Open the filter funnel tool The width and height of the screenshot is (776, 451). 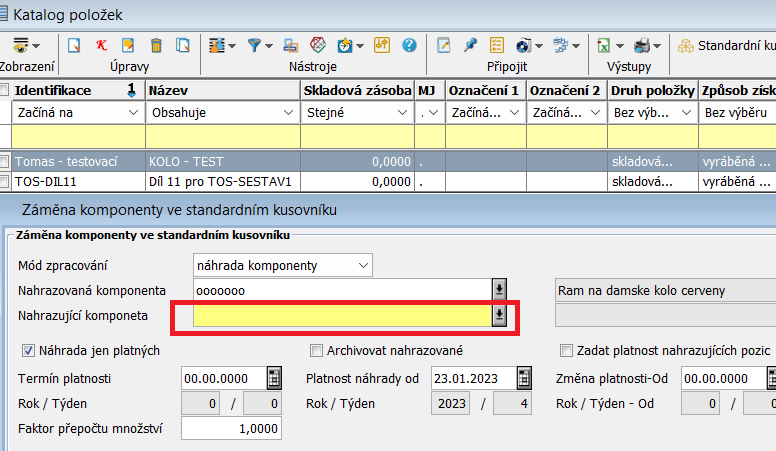(x=255, y=45)
